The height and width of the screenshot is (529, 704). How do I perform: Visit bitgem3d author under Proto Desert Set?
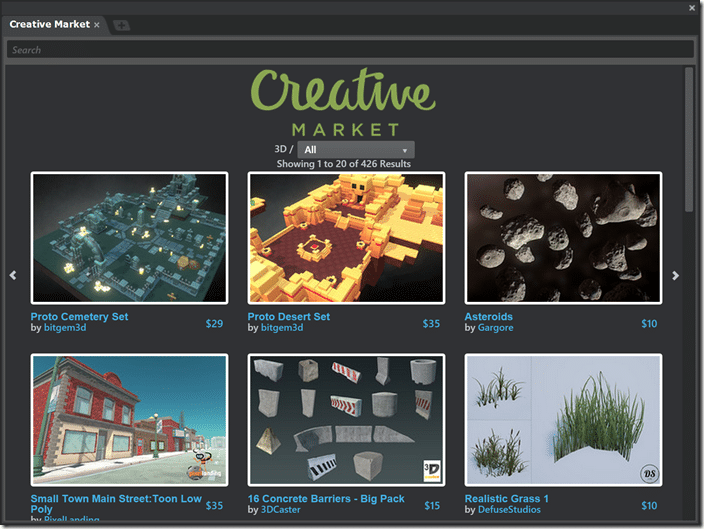click(282, 328)
